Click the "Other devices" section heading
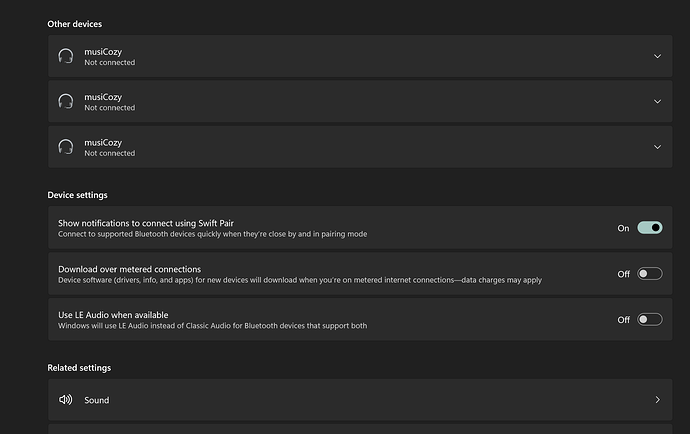Image resolution: width=690 pixels, height=434 pixels. click(x=74, y=23)
